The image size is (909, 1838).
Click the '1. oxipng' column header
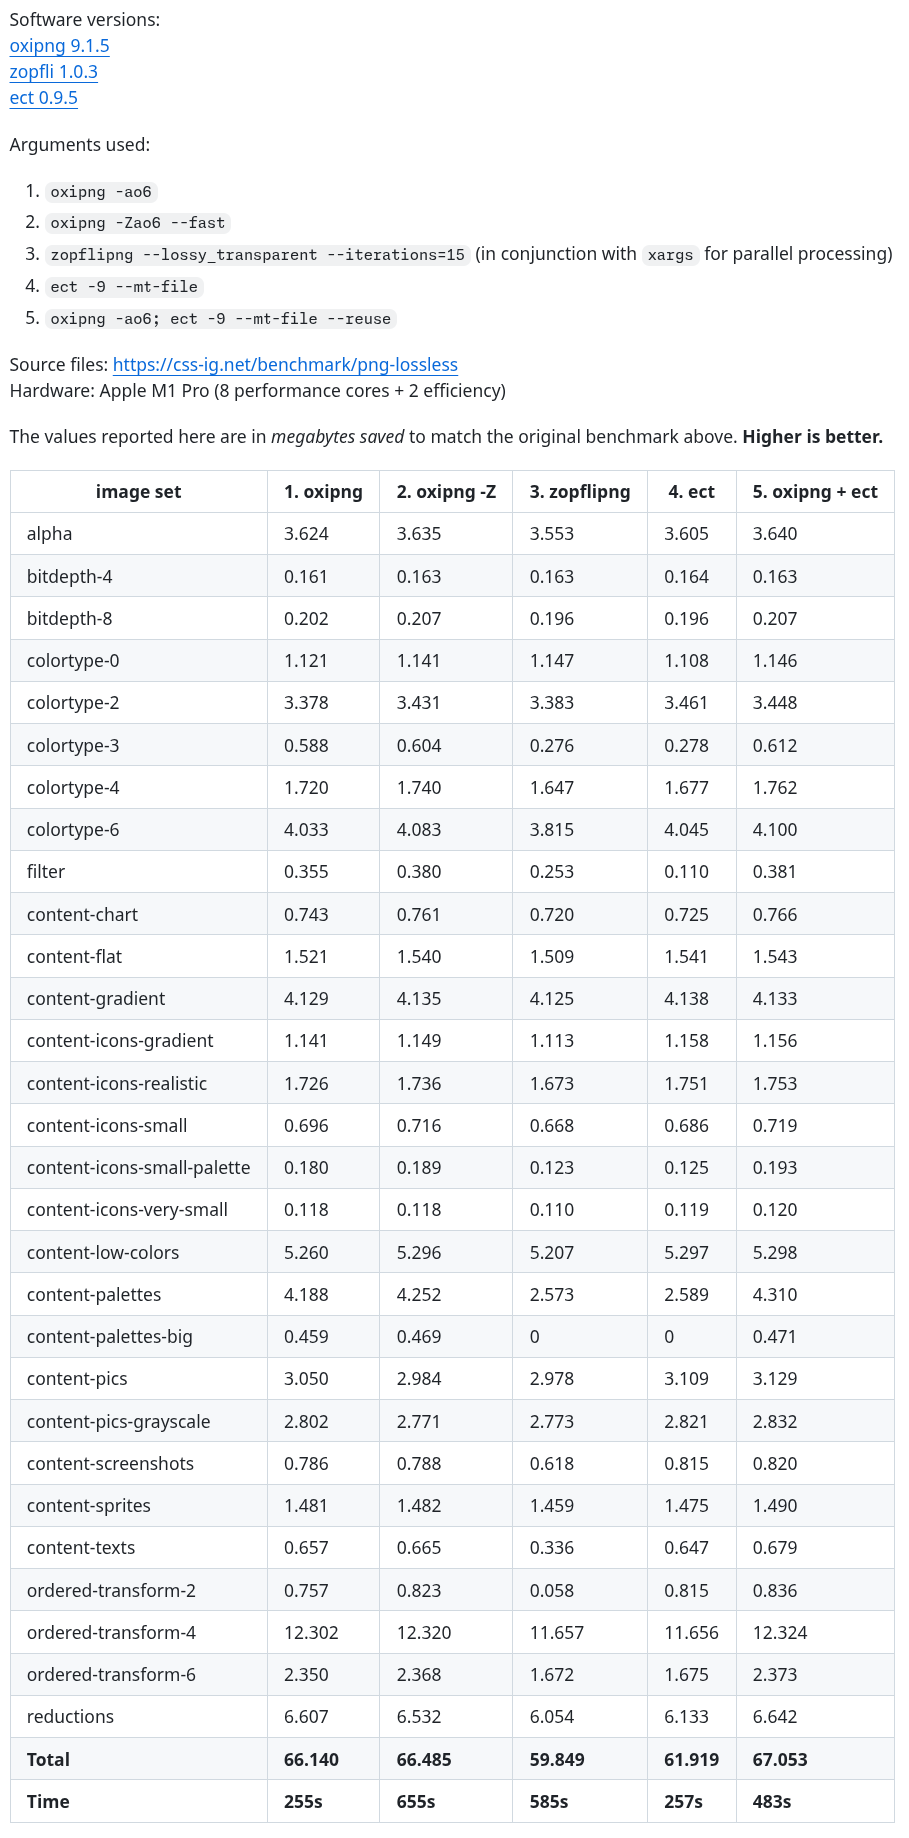click(323, 492)
